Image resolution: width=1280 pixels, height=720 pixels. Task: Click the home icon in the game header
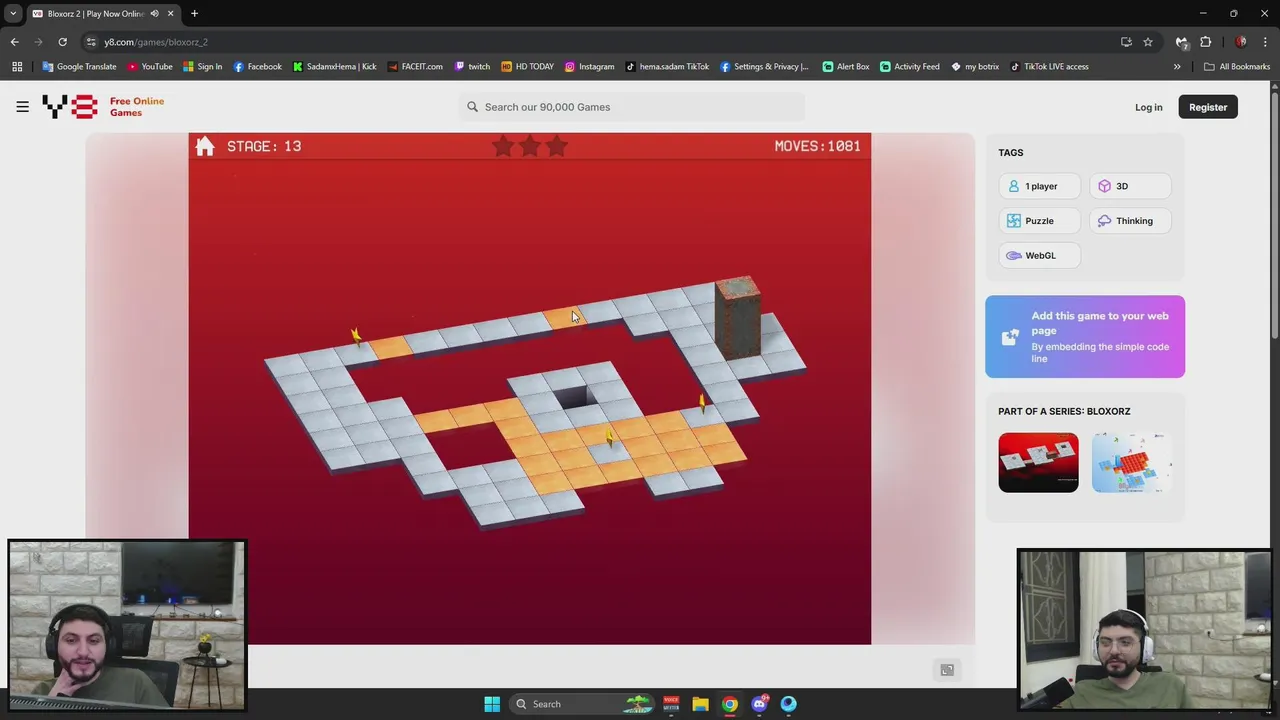pos(205,146)
